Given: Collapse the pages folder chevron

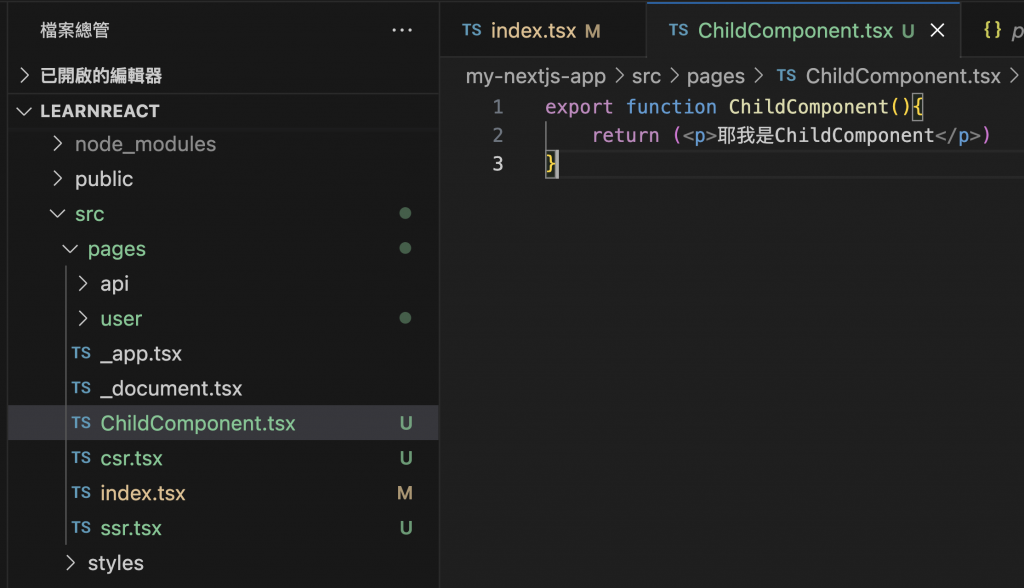Looking at the screenshot, I should pos(70,249).
